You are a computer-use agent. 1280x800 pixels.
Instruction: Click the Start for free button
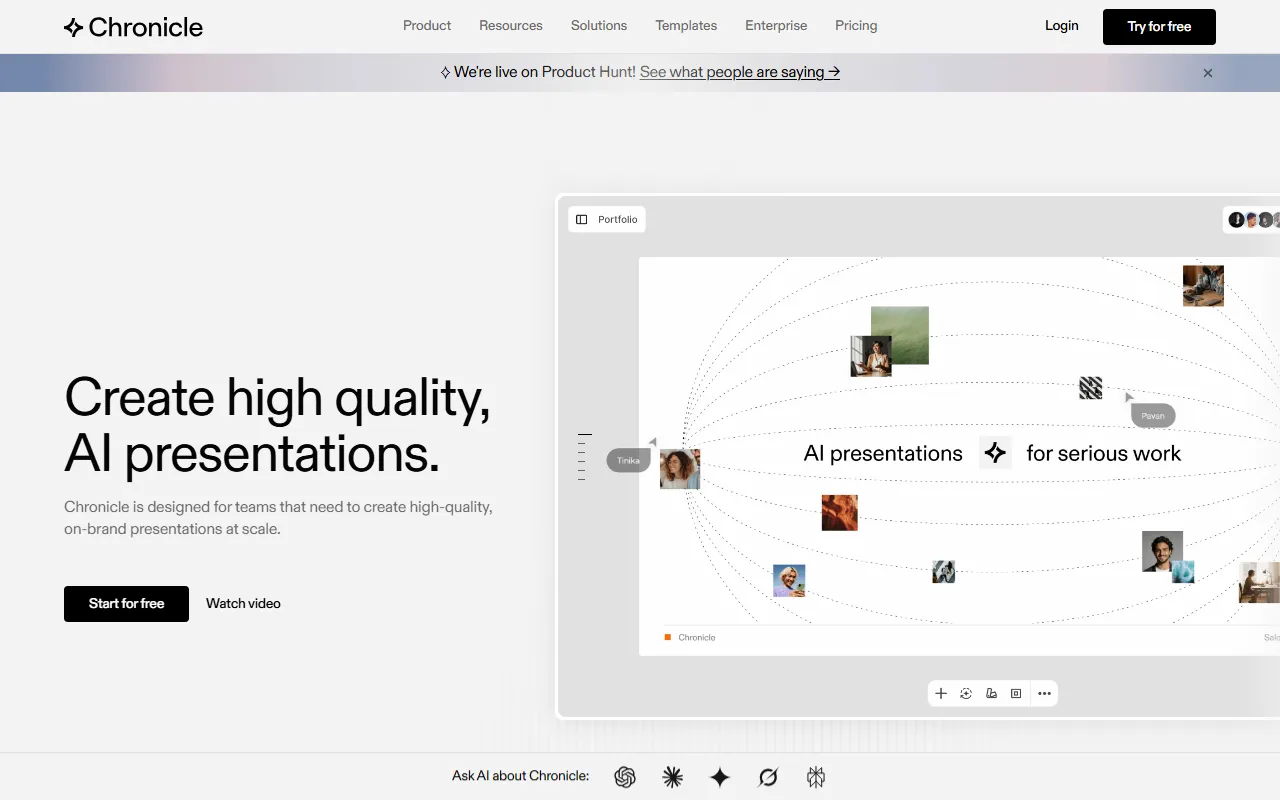(126, 603)
